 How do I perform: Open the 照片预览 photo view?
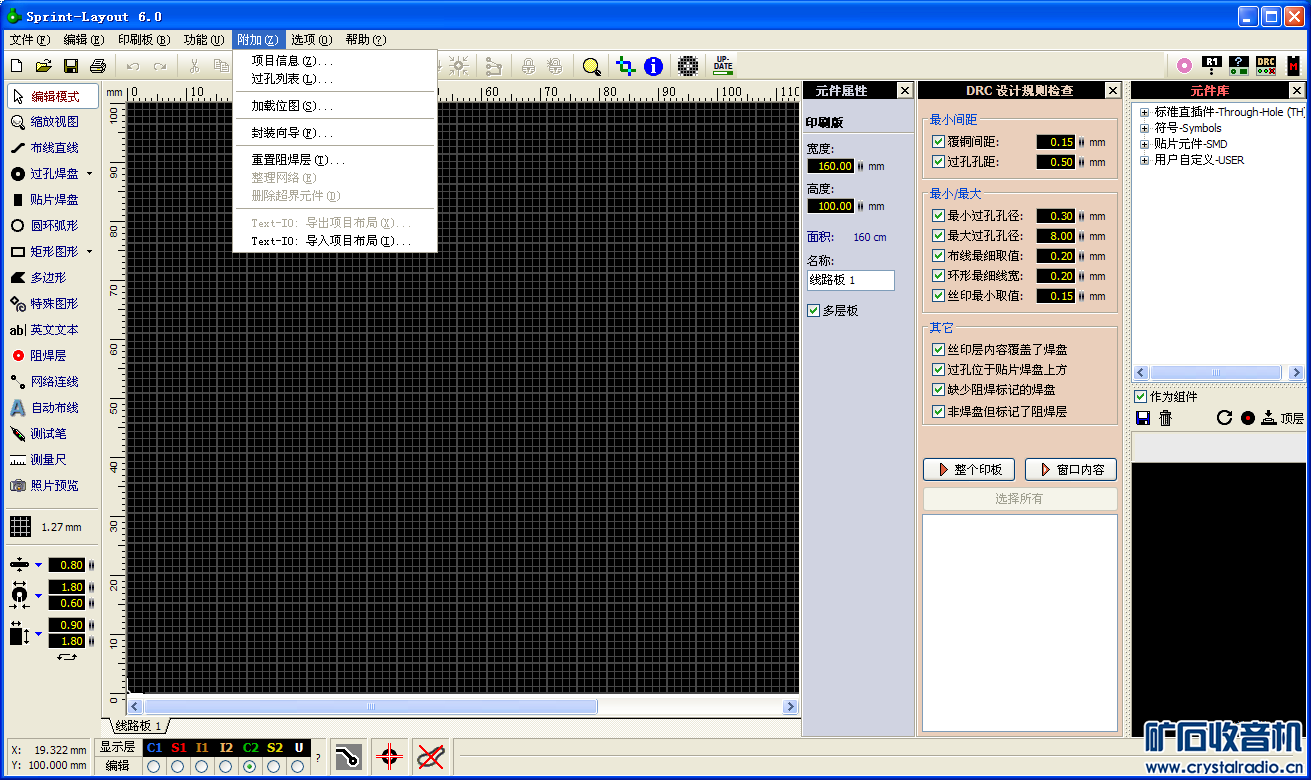click(x=53, y=486)
